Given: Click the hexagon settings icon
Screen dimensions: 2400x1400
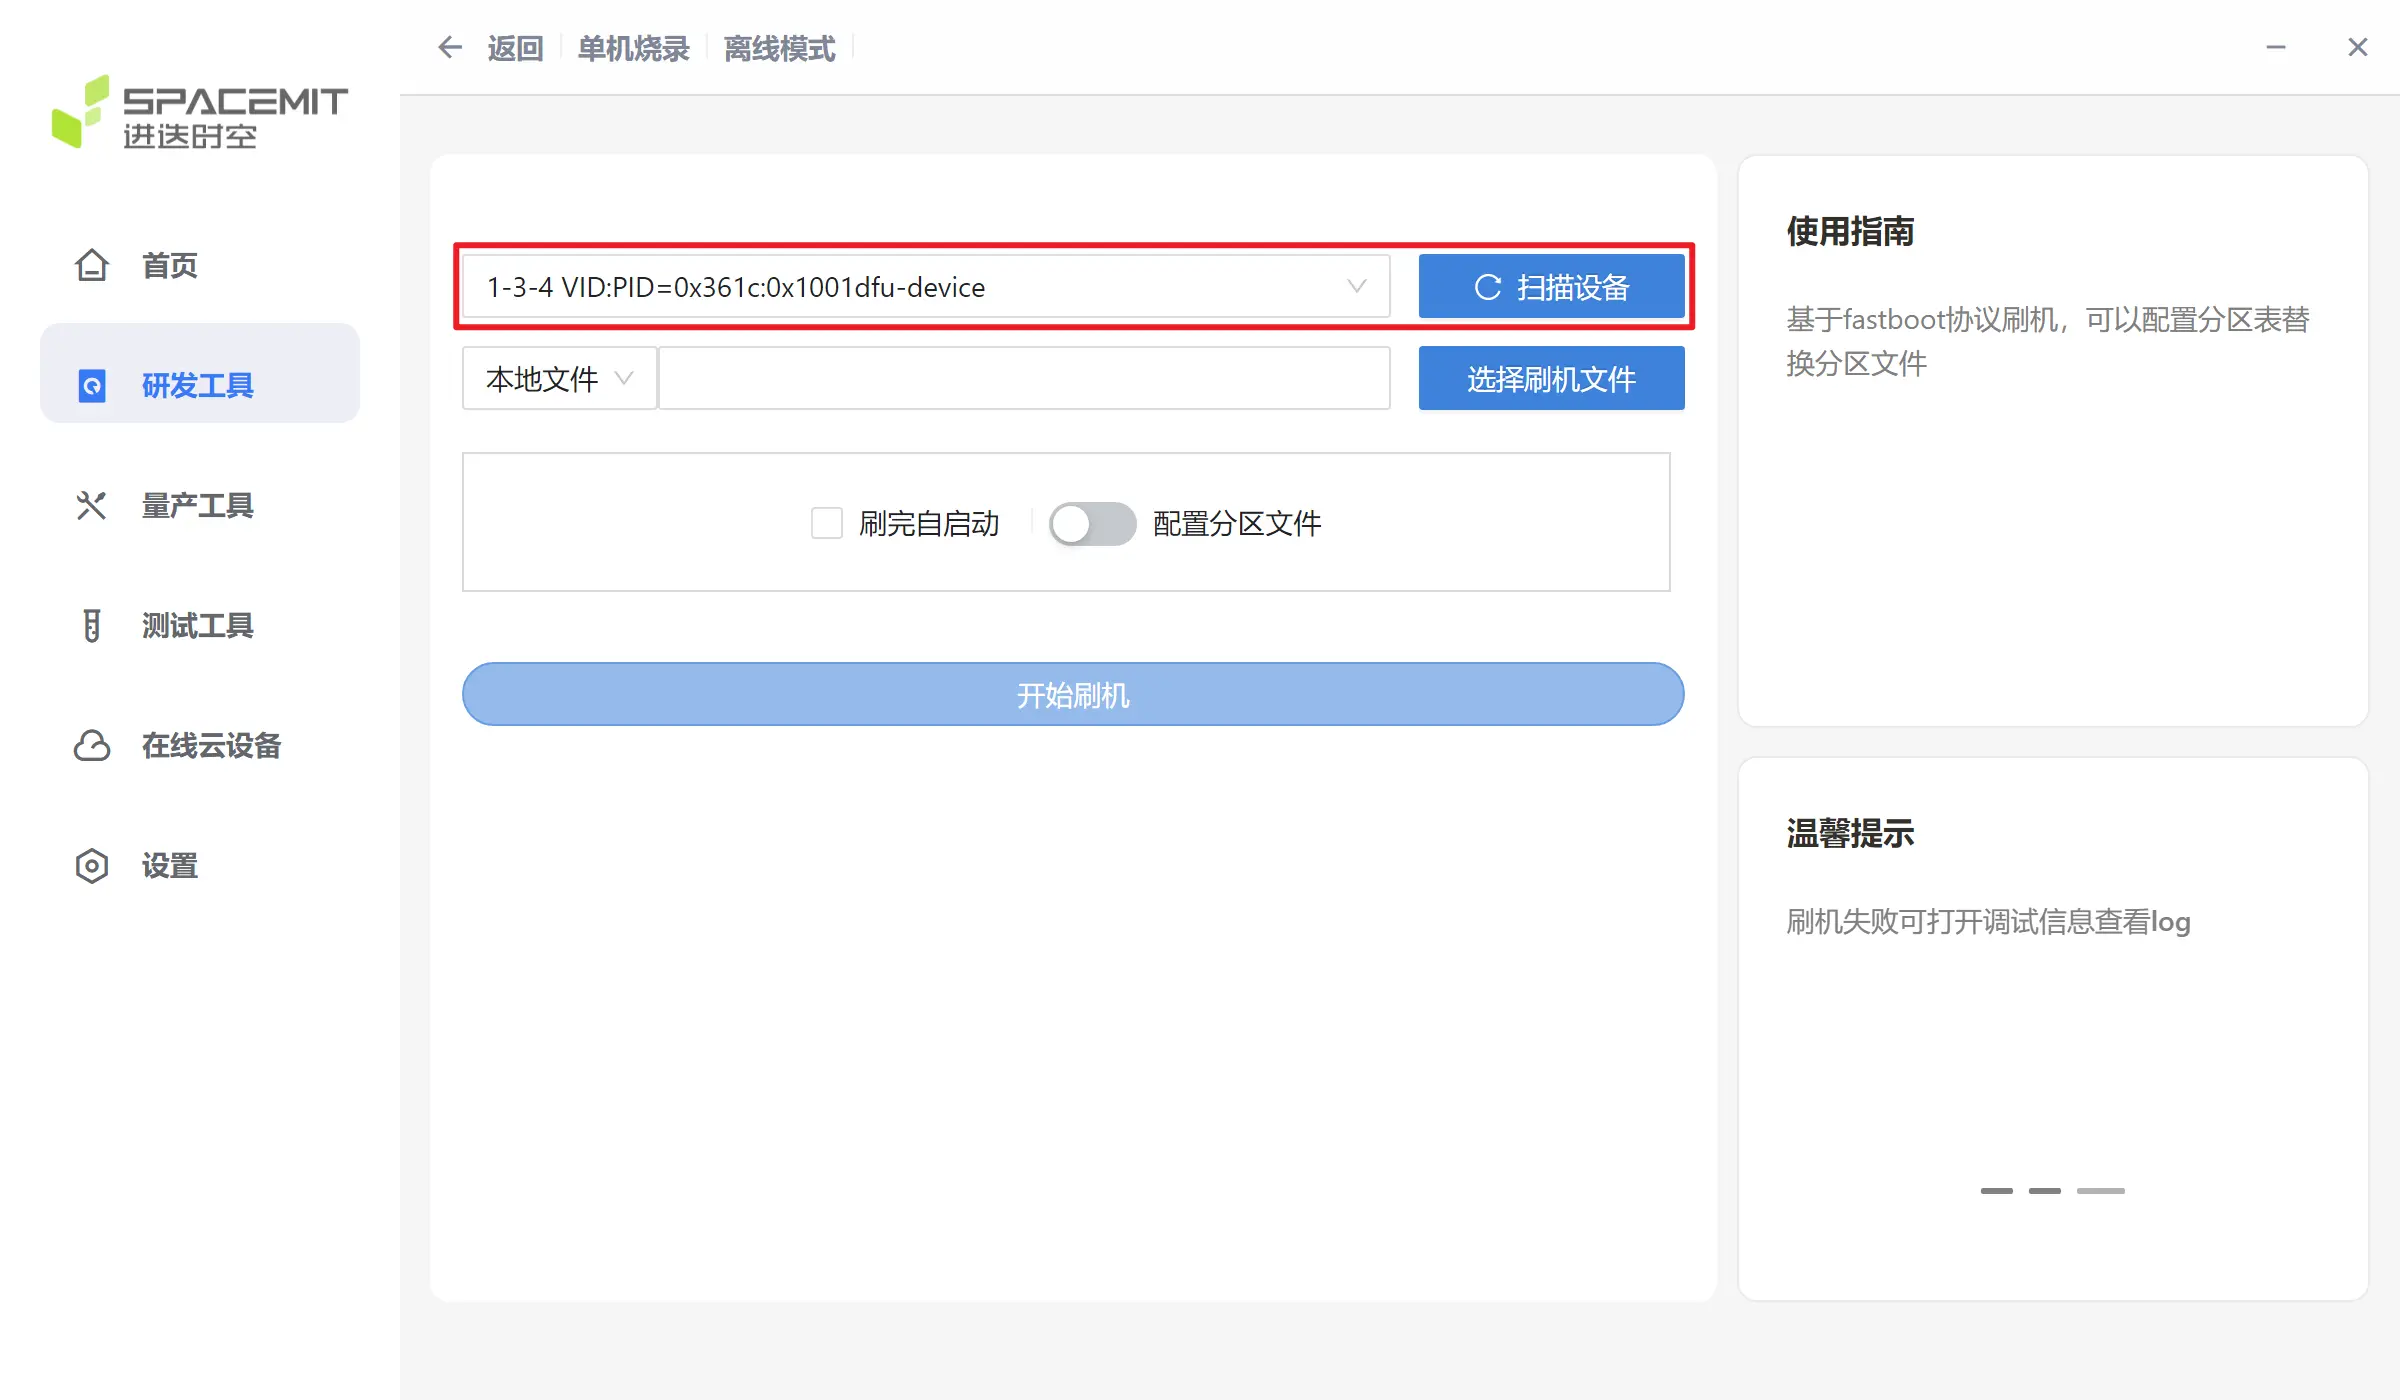Looking at the screenshot, I should pos(92,865).
